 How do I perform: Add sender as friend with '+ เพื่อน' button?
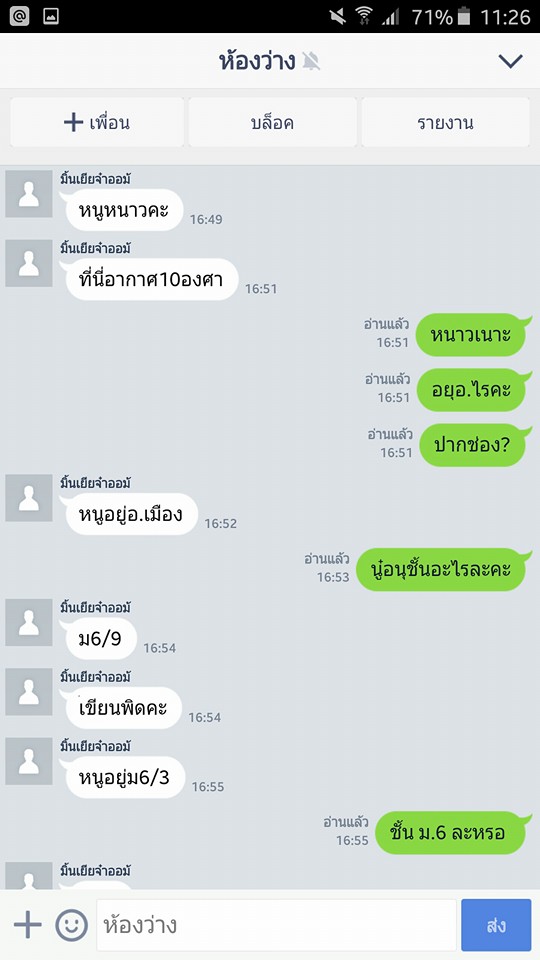coord(97,122)
